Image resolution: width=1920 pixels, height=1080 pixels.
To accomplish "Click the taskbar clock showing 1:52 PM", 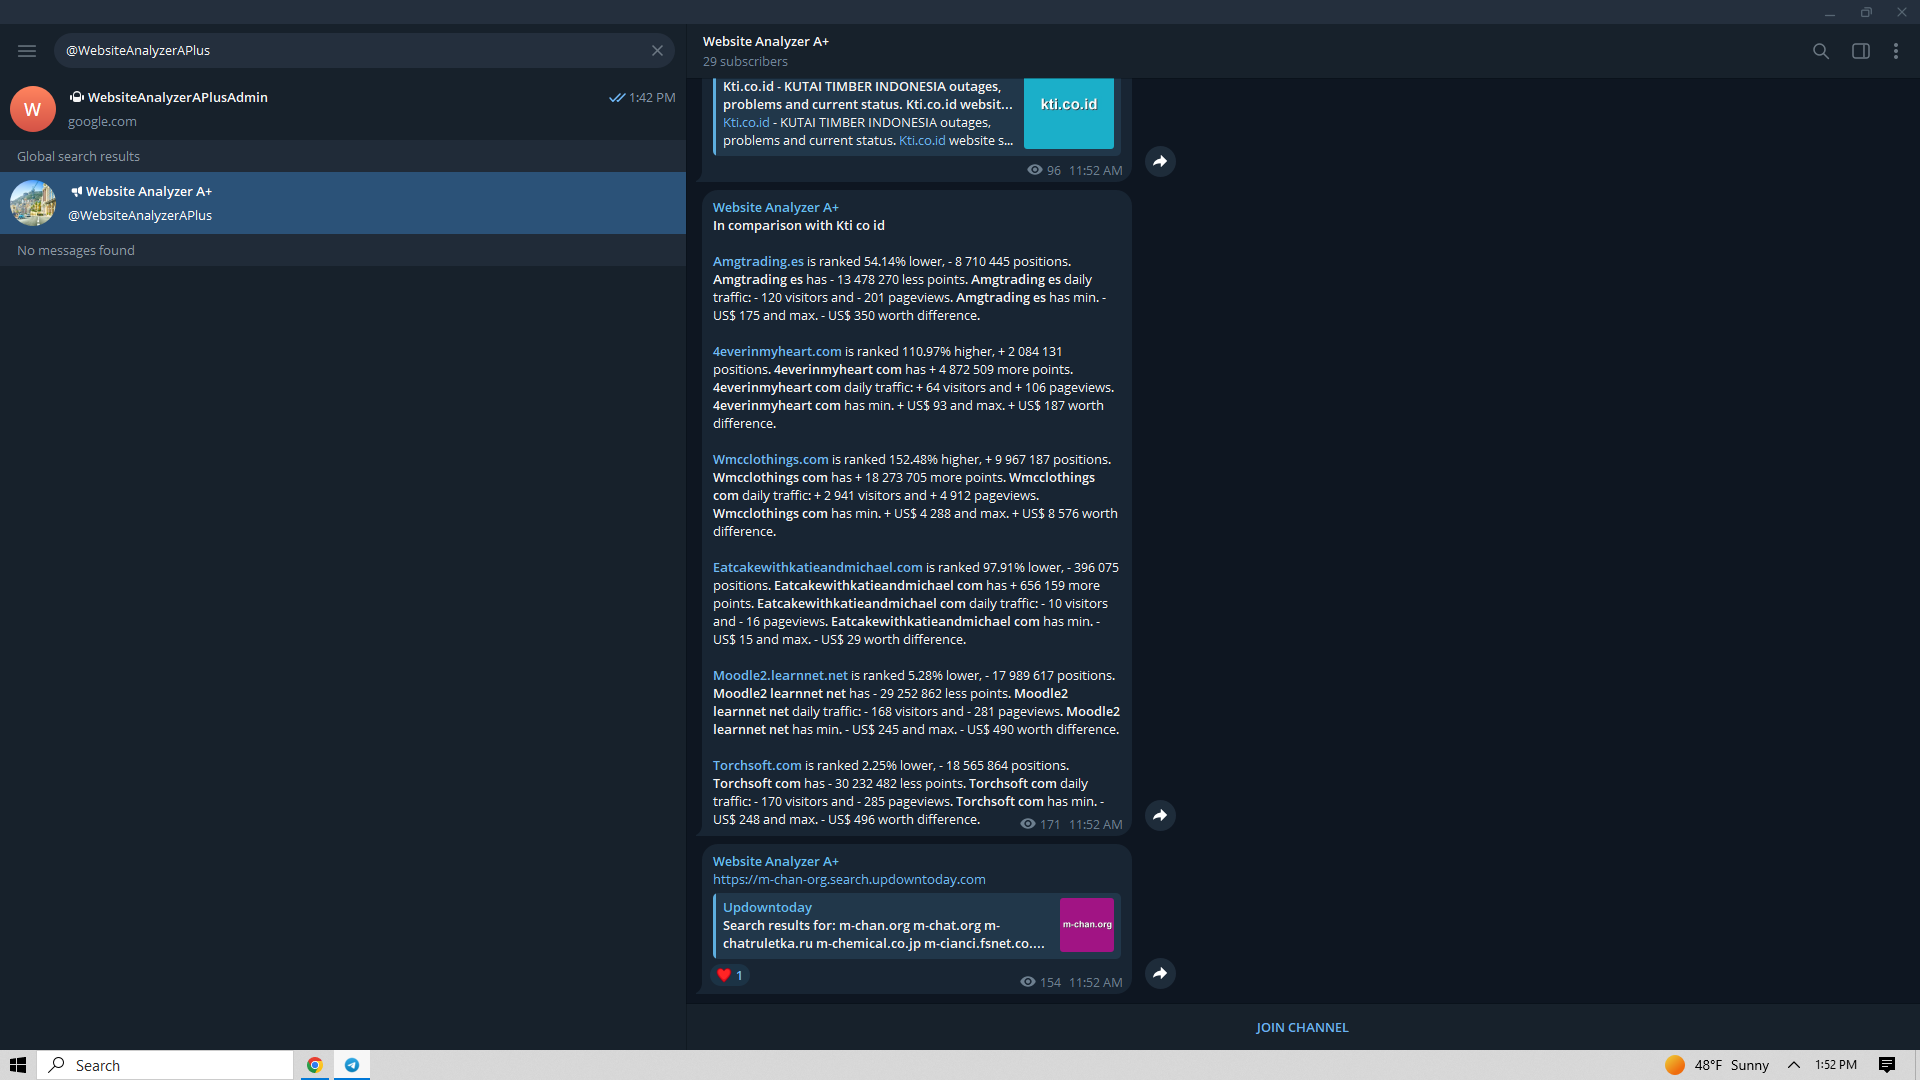I will coord(1836,1065).
